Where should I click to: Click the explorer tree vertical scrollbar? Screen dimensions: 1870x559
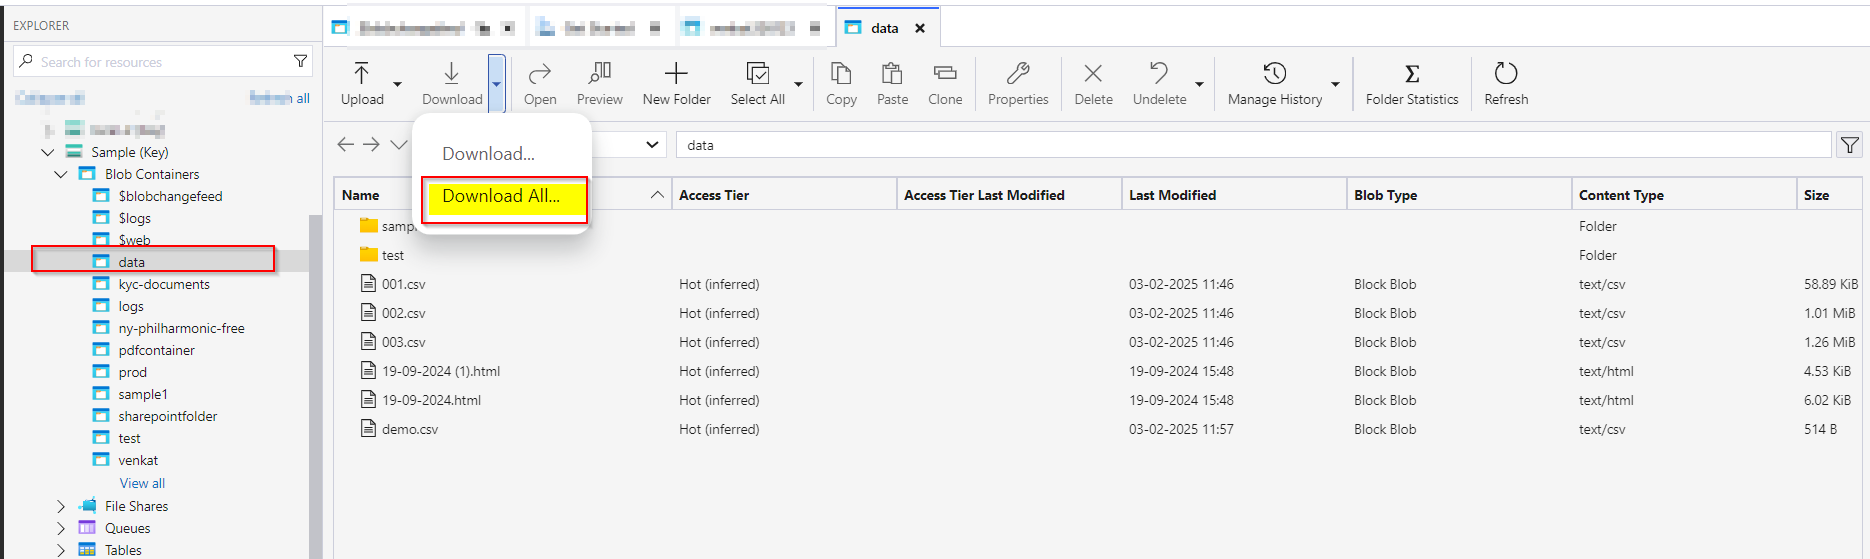click(316, 387)
